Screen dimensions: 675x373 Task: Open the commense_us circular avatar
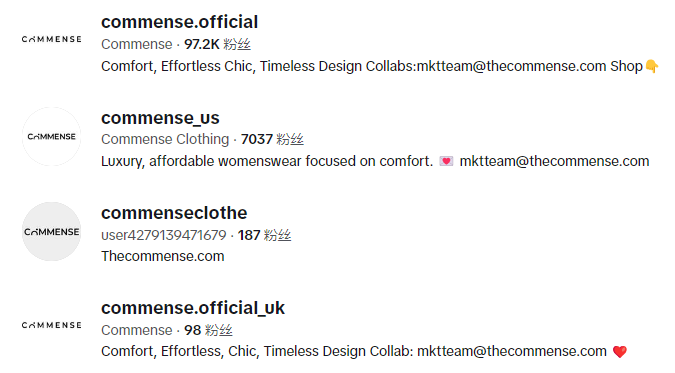tap(52, 137)
